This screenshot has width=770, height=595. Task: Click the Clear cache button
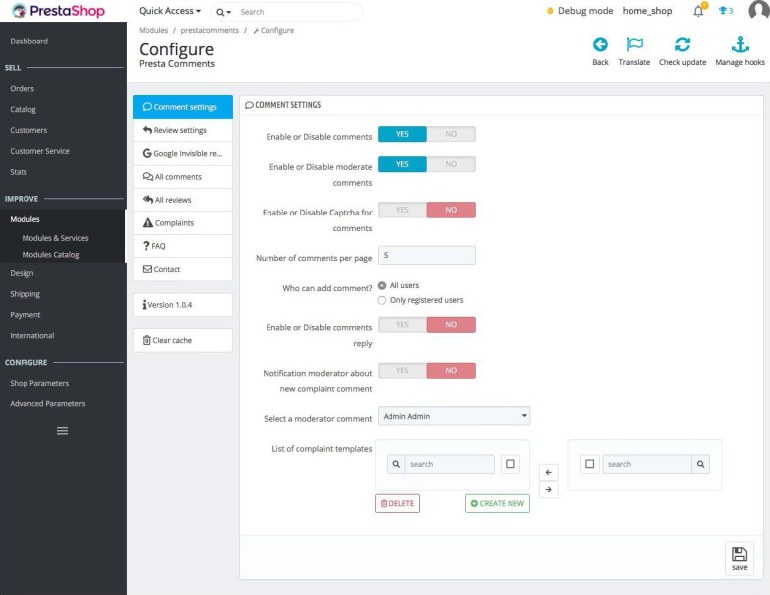pyautogui.click(x=183, y=340)
